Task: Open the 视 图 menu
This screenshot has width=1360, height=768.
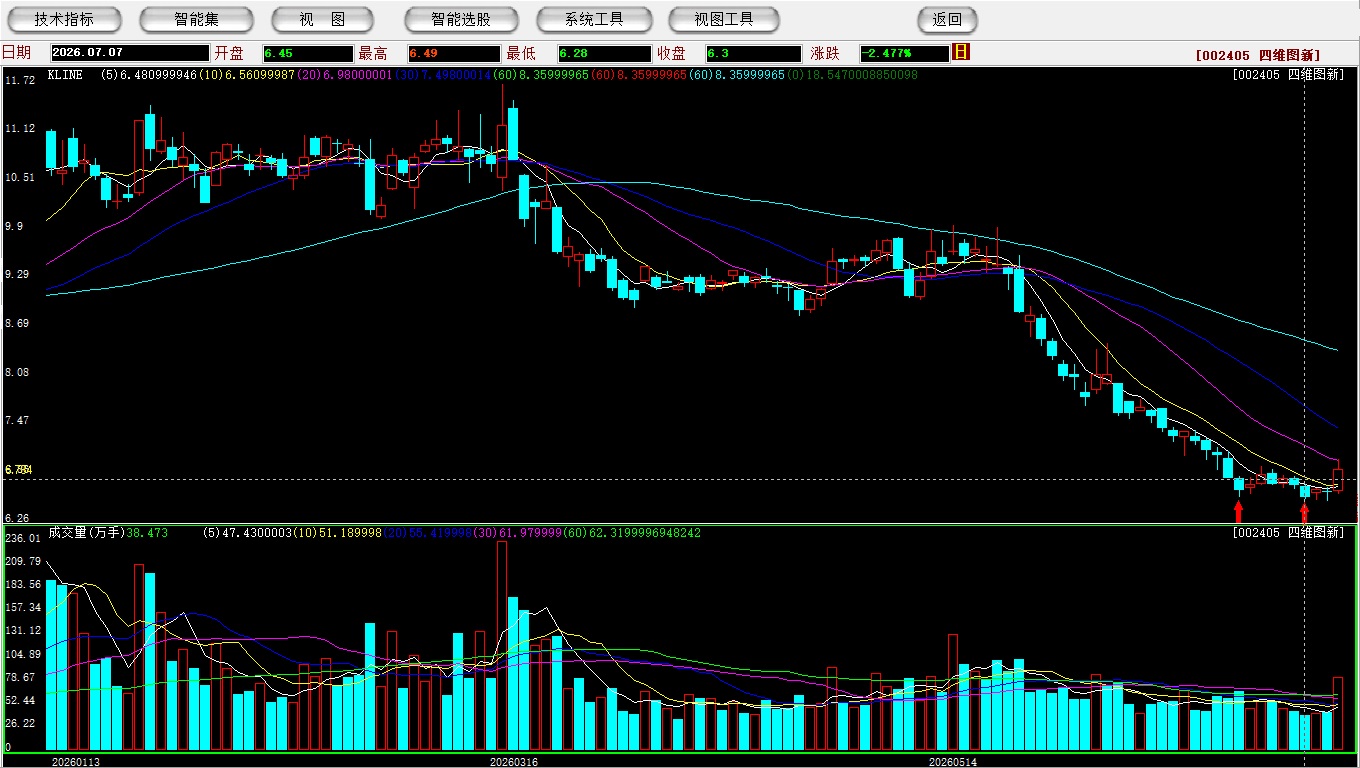Action: pos(322,20)
